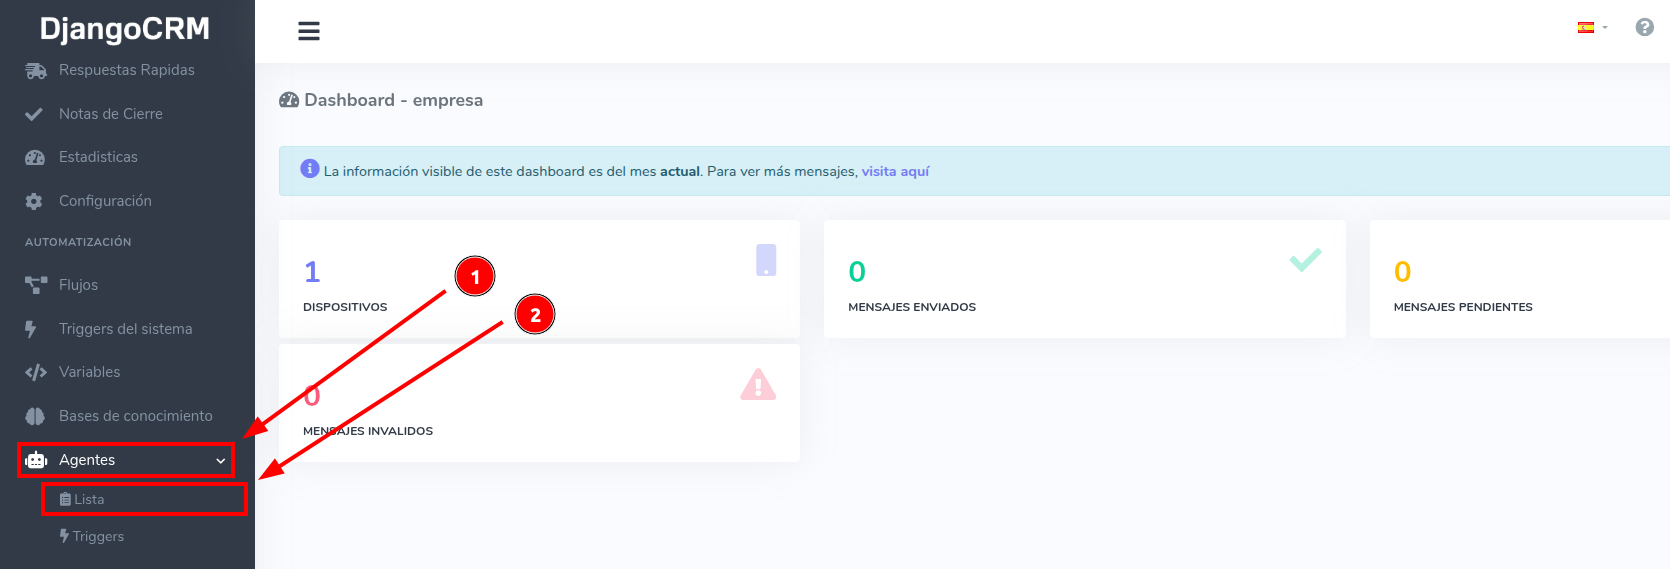Follow the 'visita aquí' link

pyautogui.click(x=895, y=172)
